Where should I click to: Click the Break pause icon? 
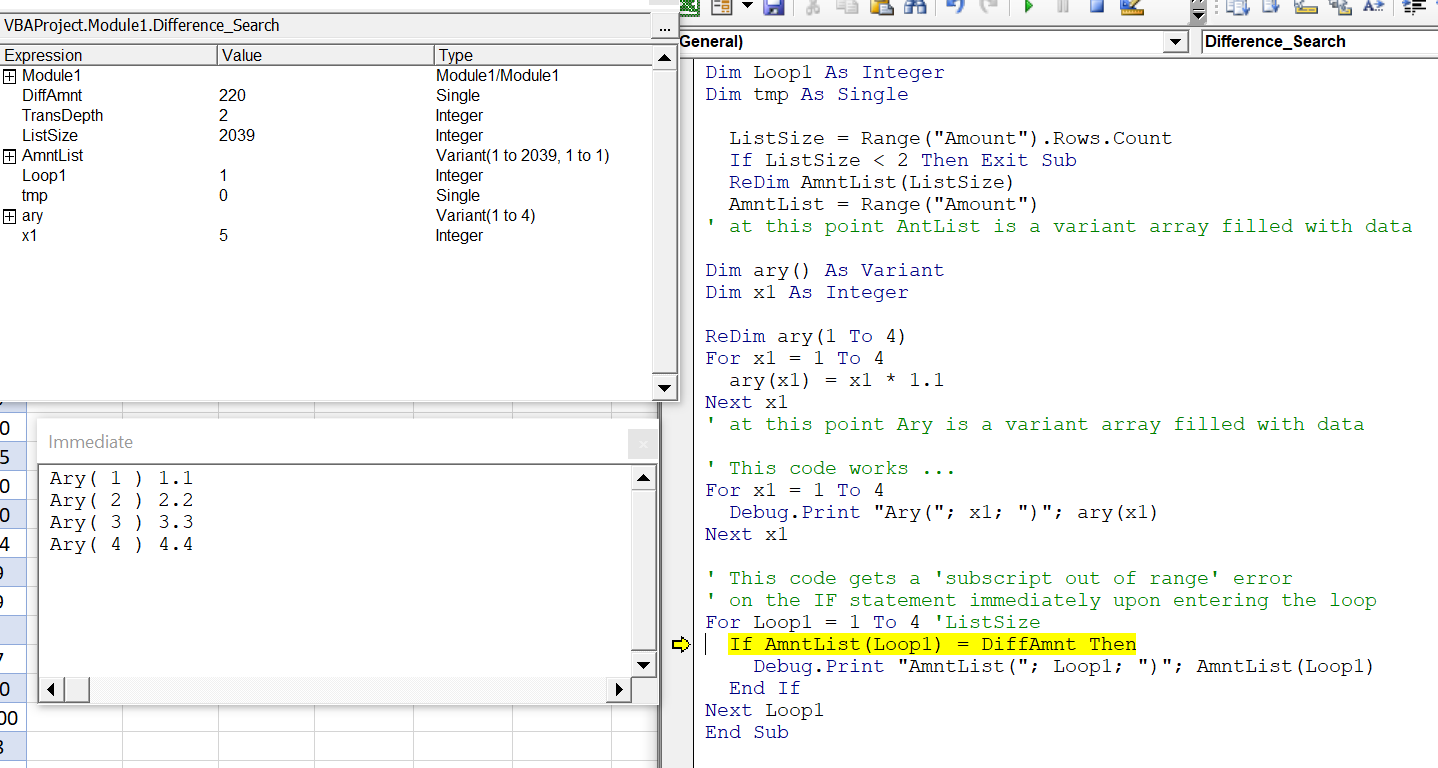tap(1063, 6)
